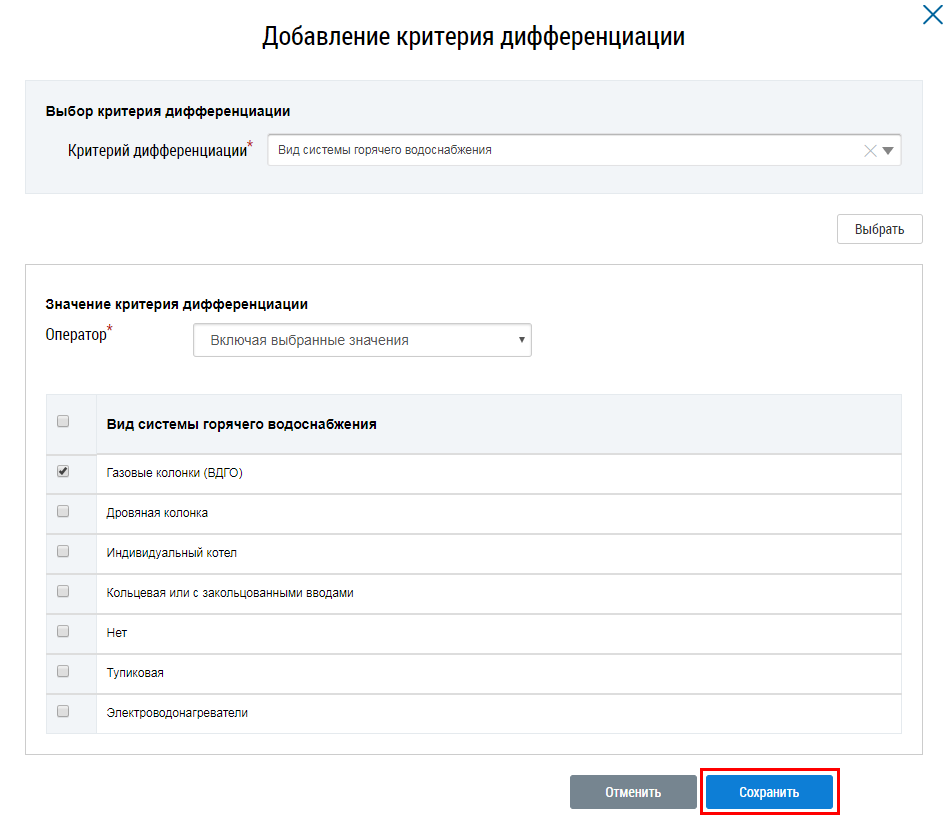Click the Тупиковая row label
Viewport: 949px width, 825px height.
click(x=135, y=673)
